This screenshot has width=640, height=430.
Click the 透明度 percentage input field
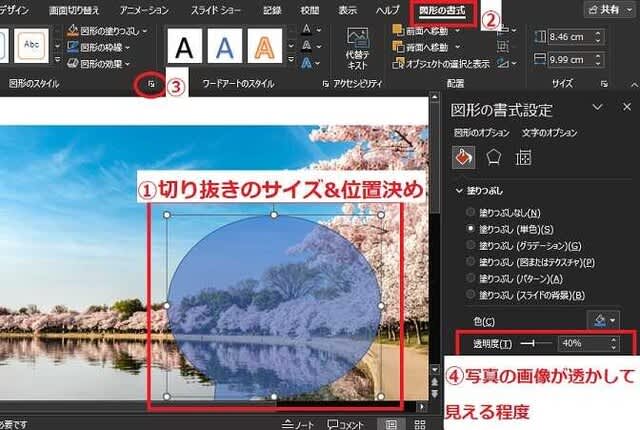[x=578, y=343]
